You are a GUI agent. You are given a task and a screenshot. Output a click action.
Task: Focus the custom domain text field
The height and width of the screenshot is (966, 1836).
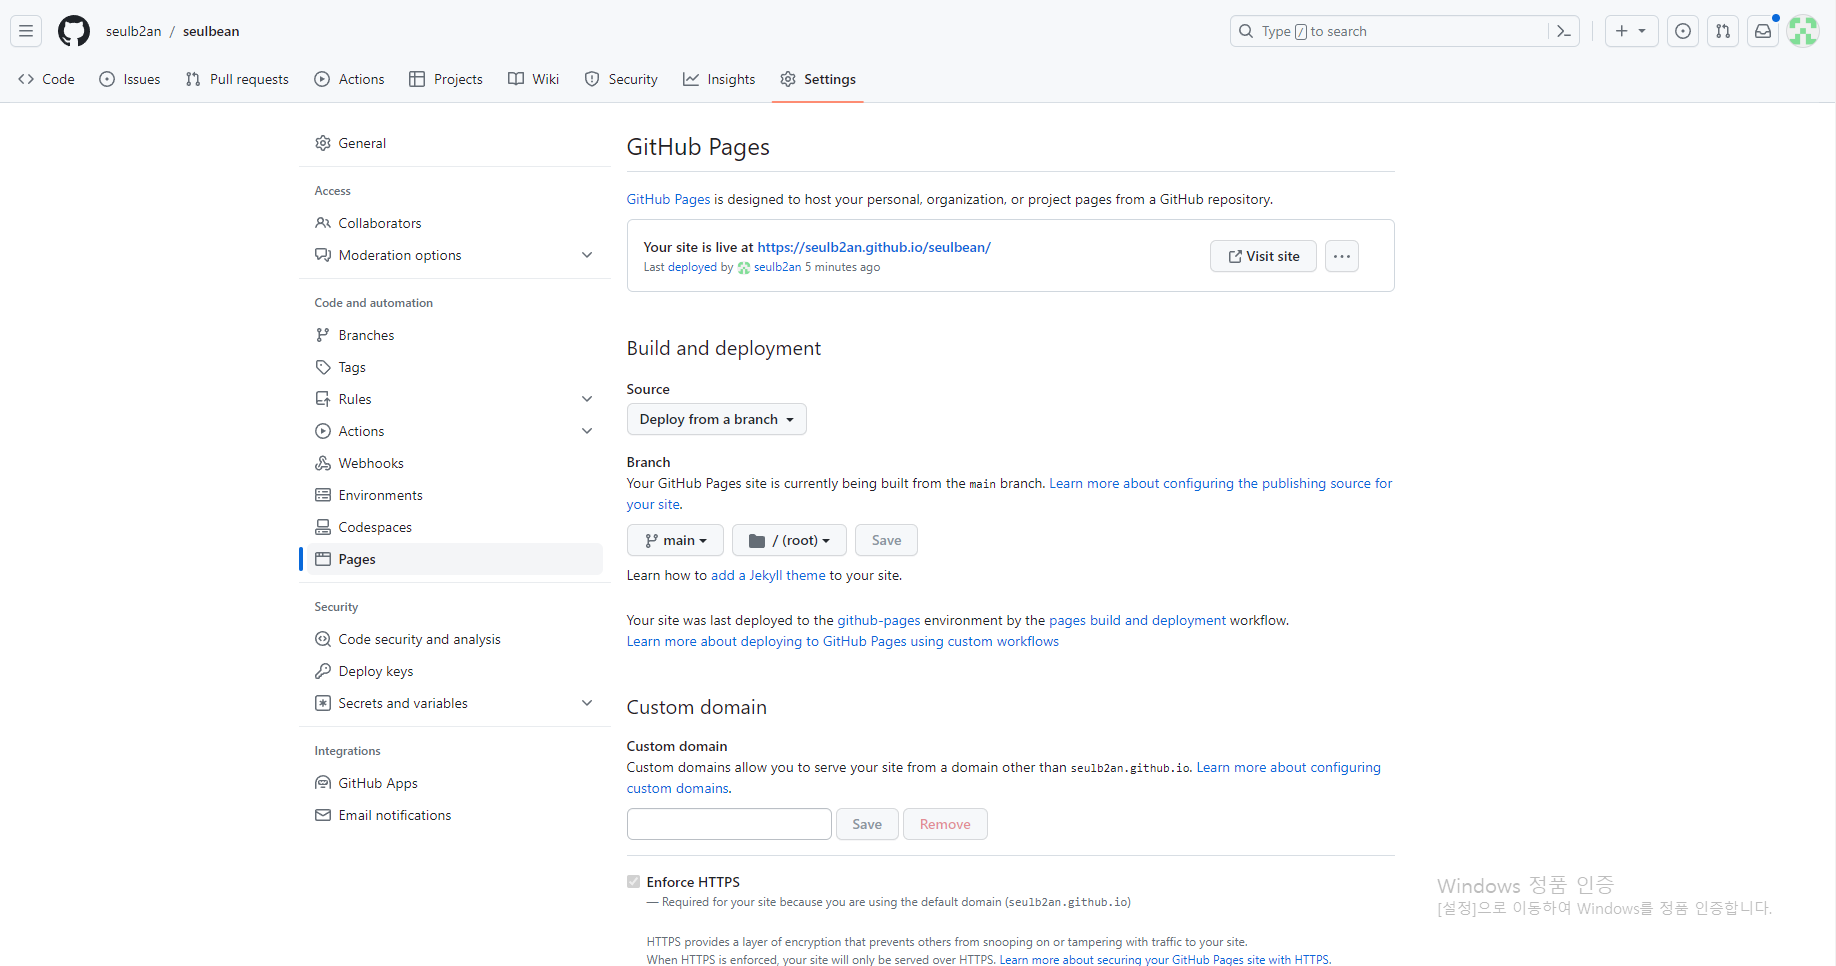[729, 824]
